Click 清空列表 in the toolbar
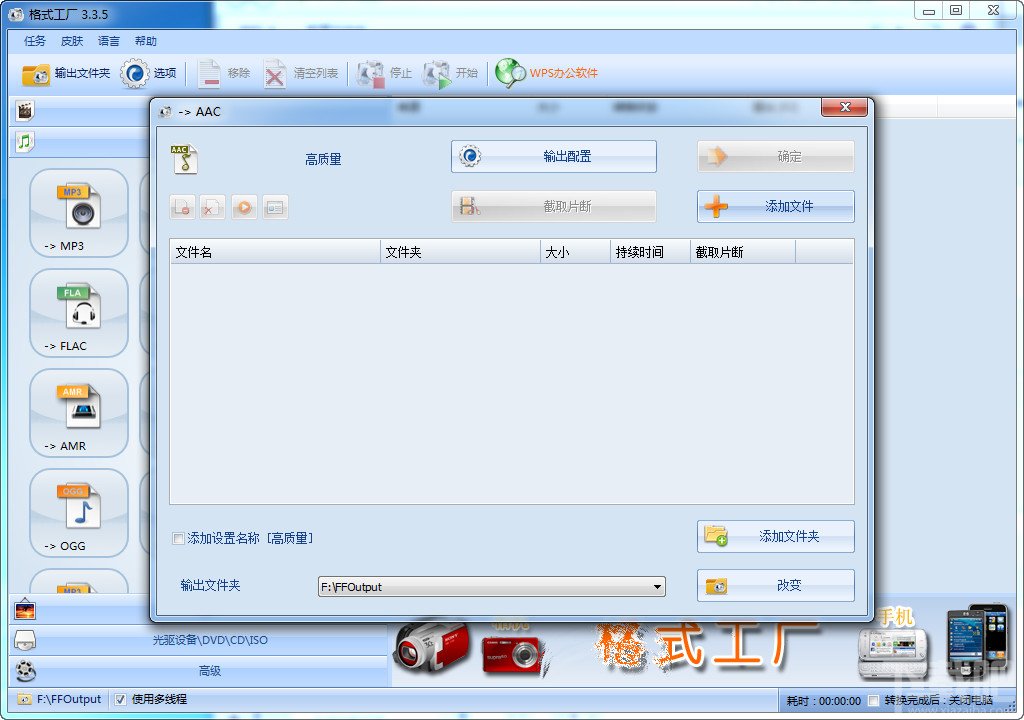Image resolution: width=1024 pixels, height=720 pixels. pos(301,73)
